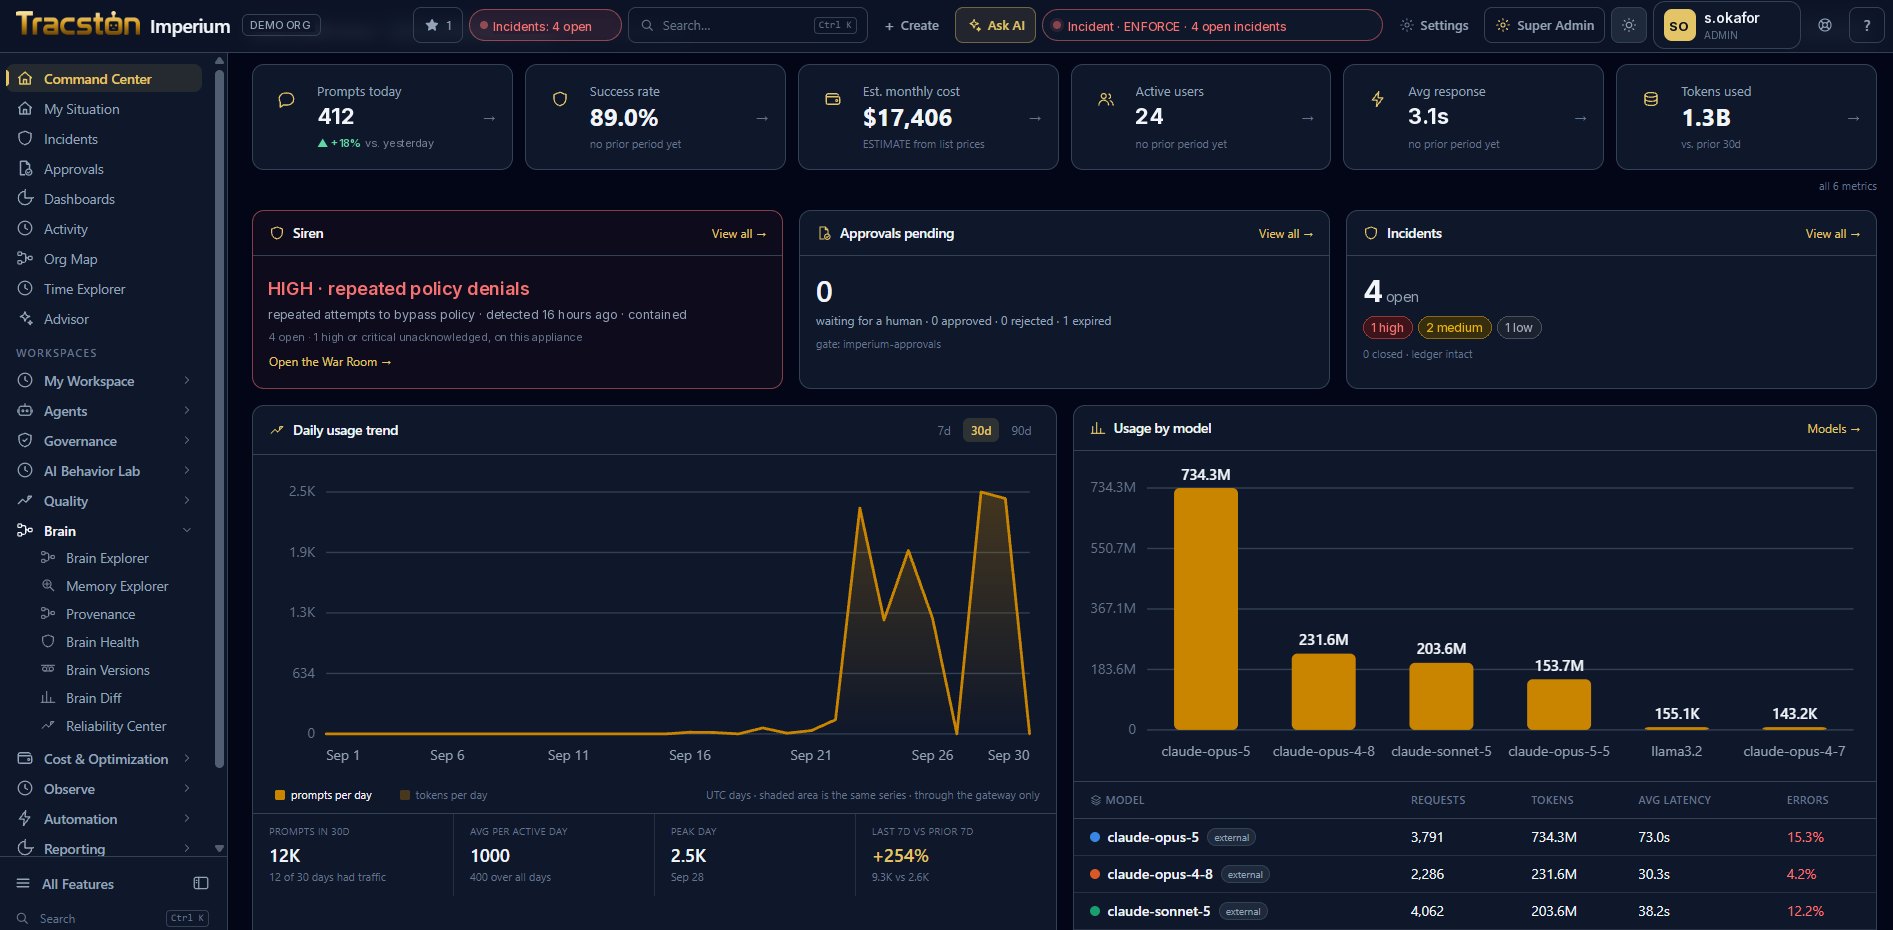Select the 30d range tab
1893x930 pixels.
click(981, 431)
